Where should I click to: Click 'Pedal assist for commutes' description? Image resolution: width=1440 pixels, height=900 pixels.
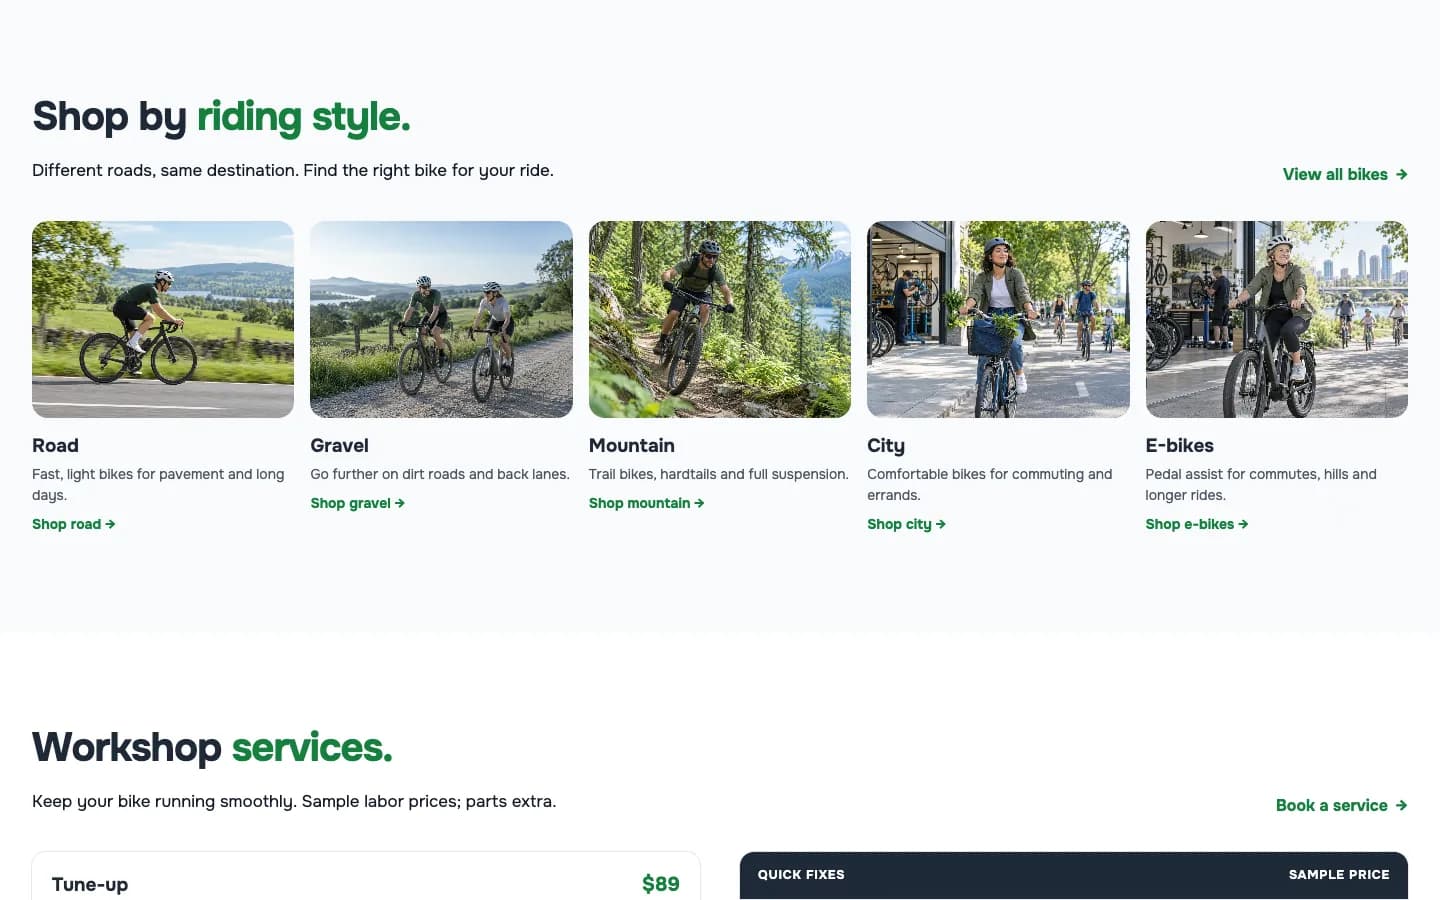coord(1261,484)
